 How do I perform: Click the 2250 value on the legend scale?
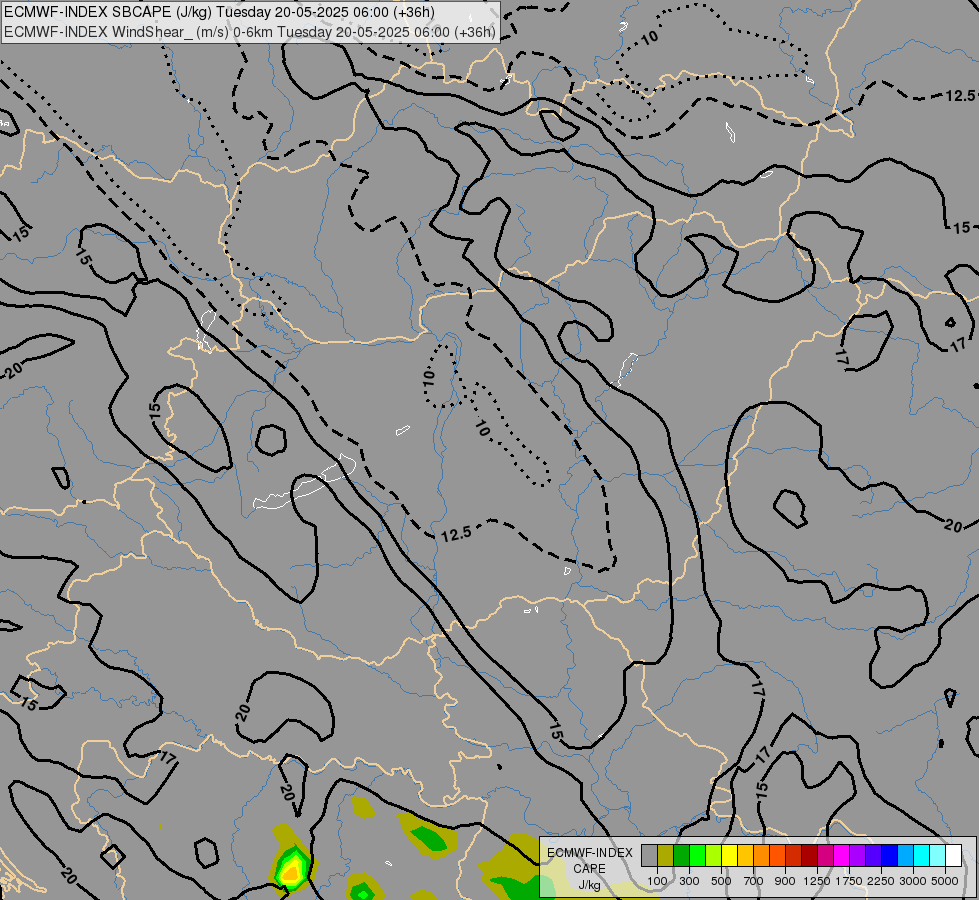(x=881, y=881)
